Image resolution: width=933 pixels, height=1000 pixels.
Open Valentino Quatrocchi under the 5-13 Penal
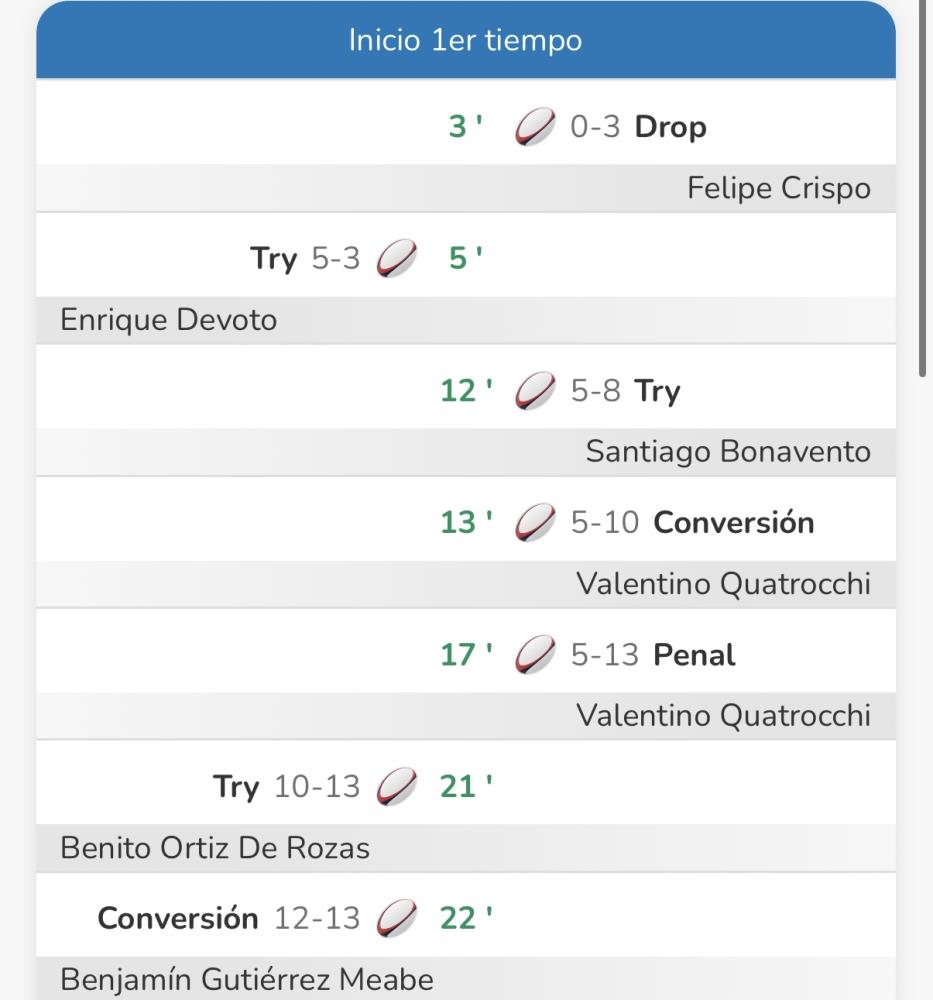pyautogui.click(x=724, y=716)
